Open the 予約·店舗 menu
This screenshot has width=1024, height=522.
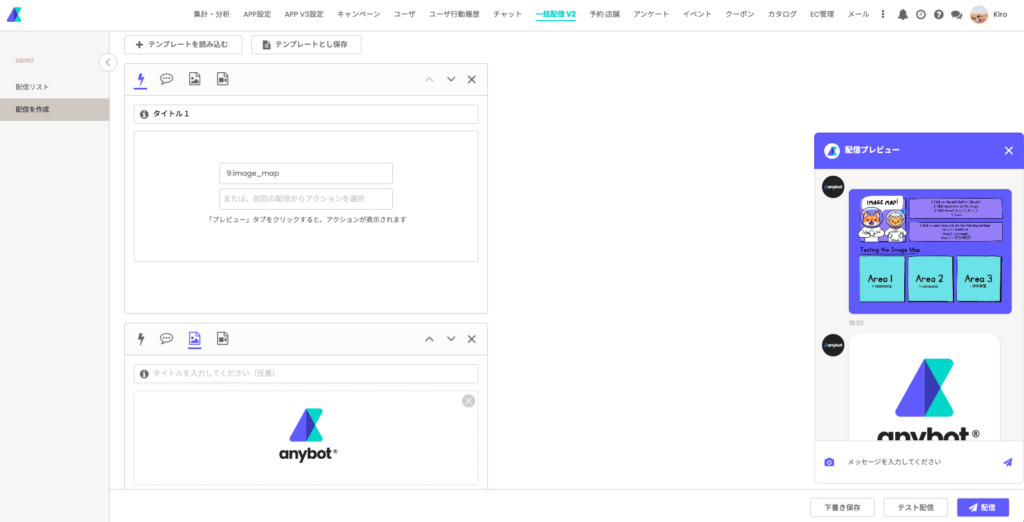click(x=604, y=15)
